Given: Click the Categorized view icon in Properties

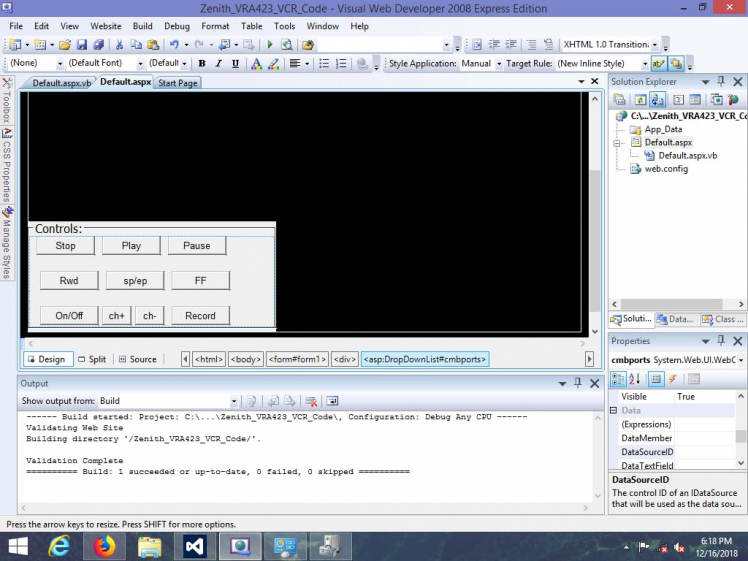Looking at the screenshot, I should 618,379.
